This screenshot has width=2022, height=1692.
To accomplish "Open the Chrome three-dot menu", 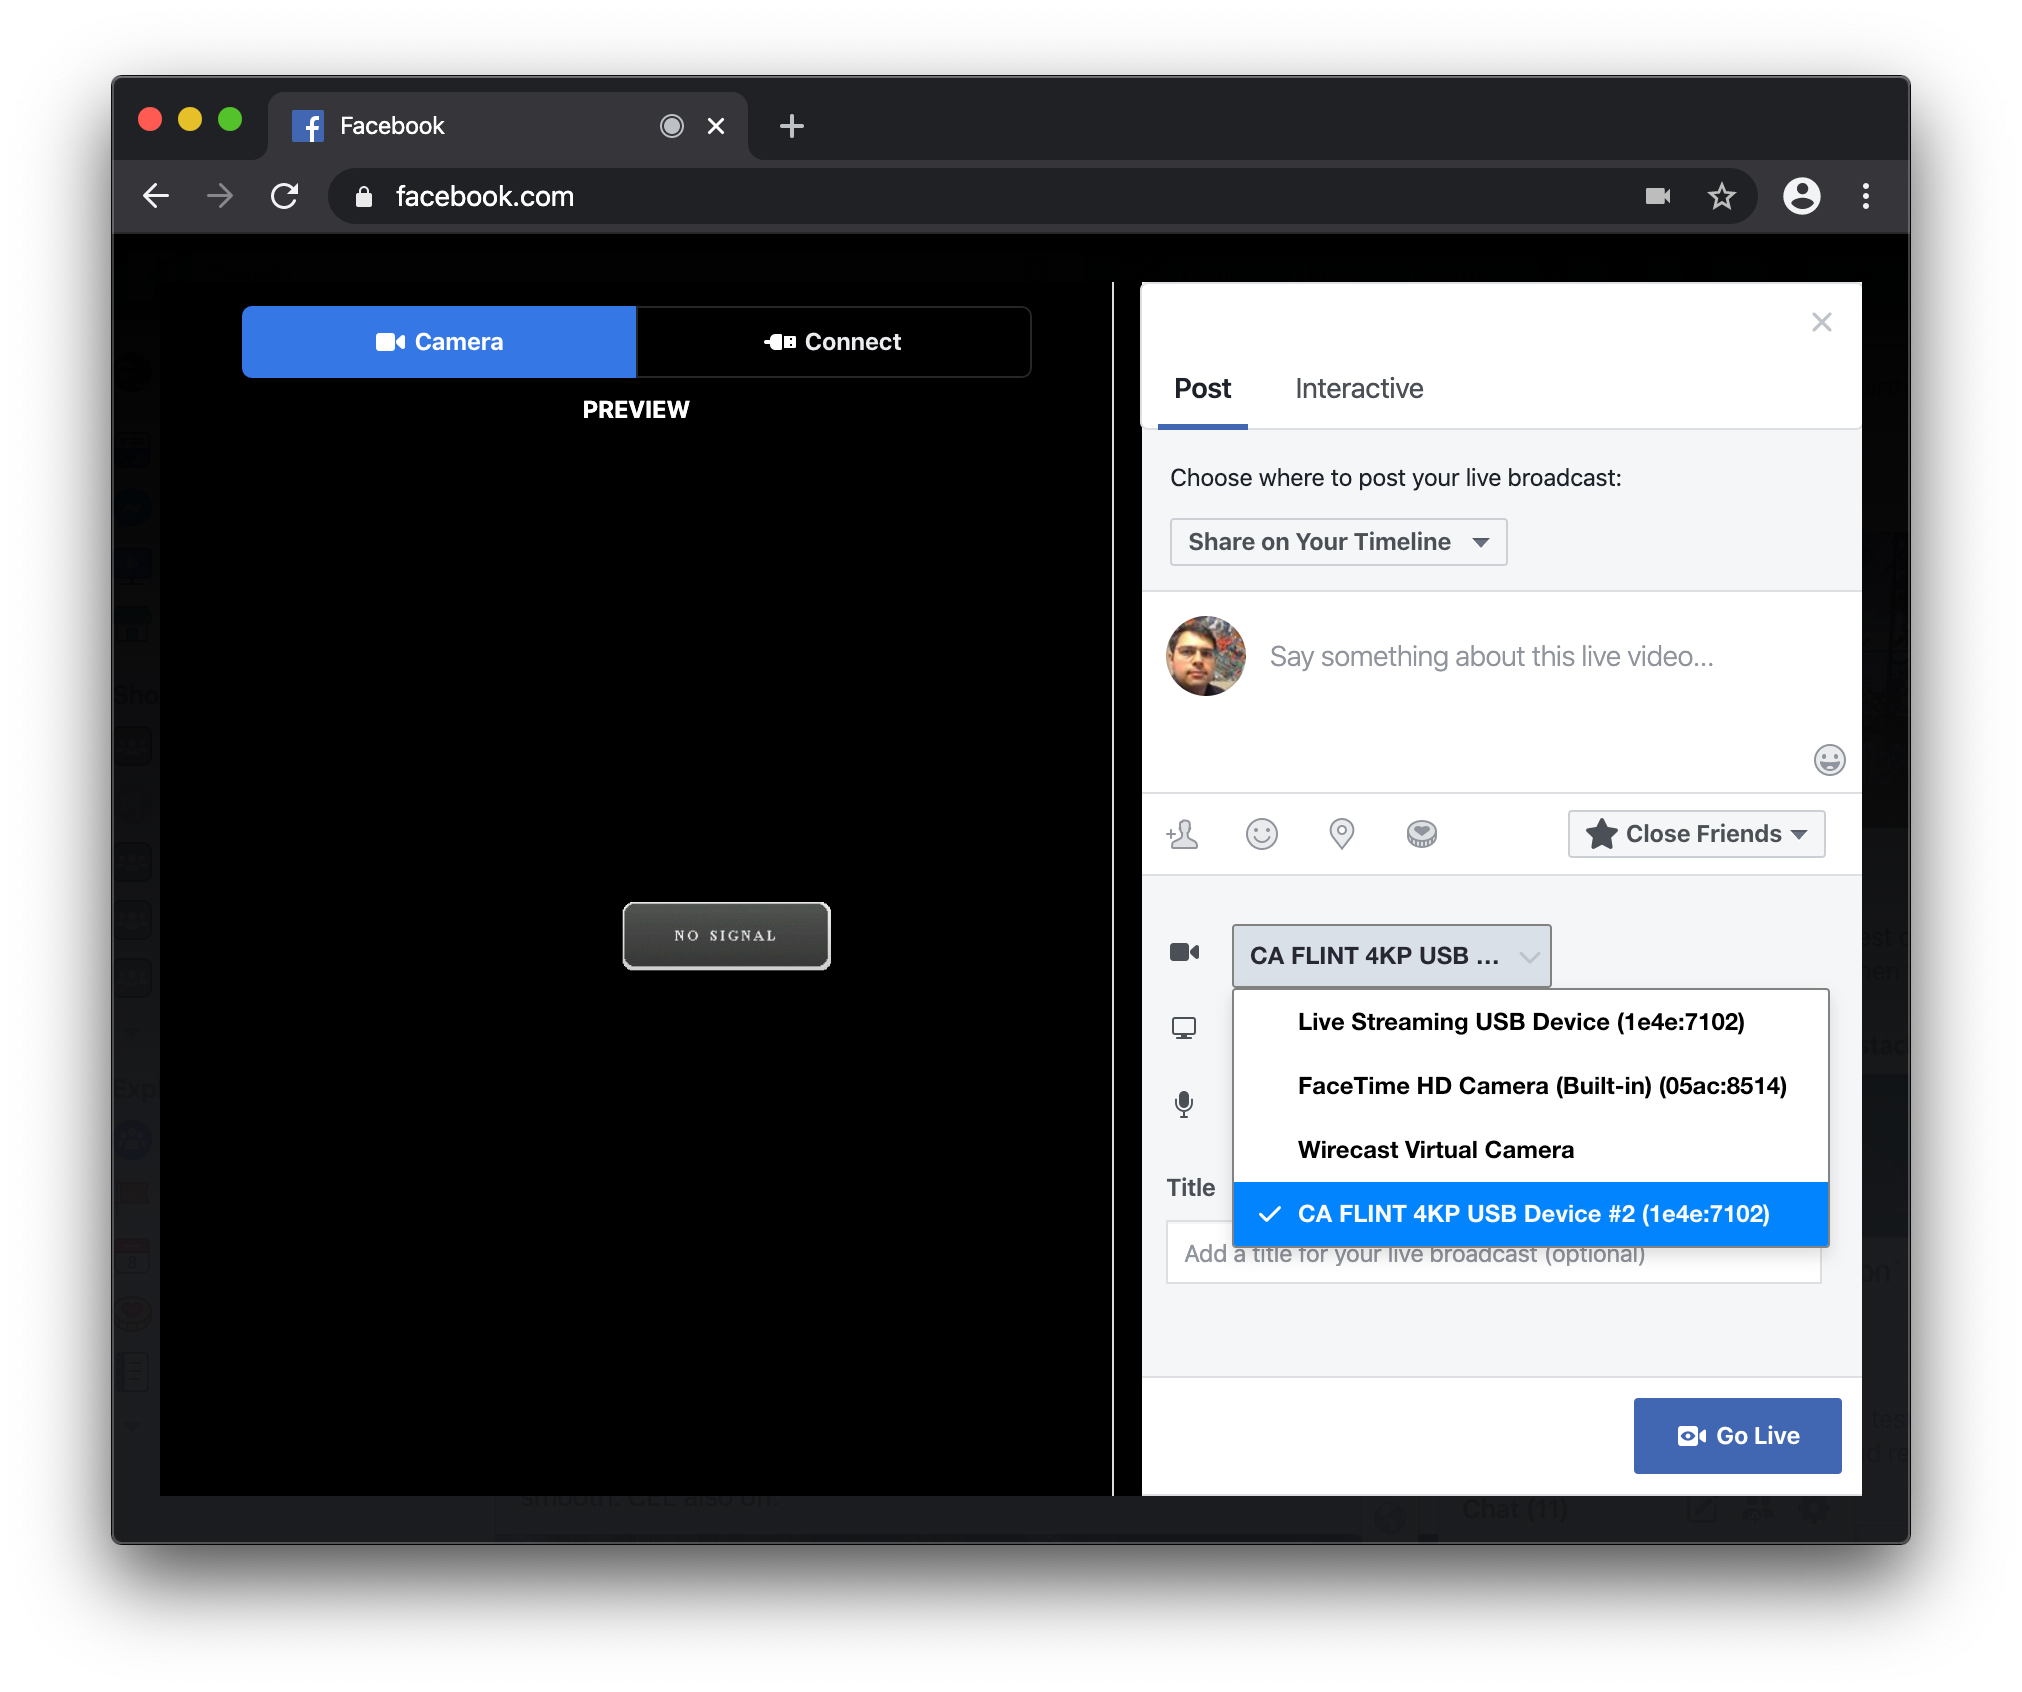I will click(1866, 196).
